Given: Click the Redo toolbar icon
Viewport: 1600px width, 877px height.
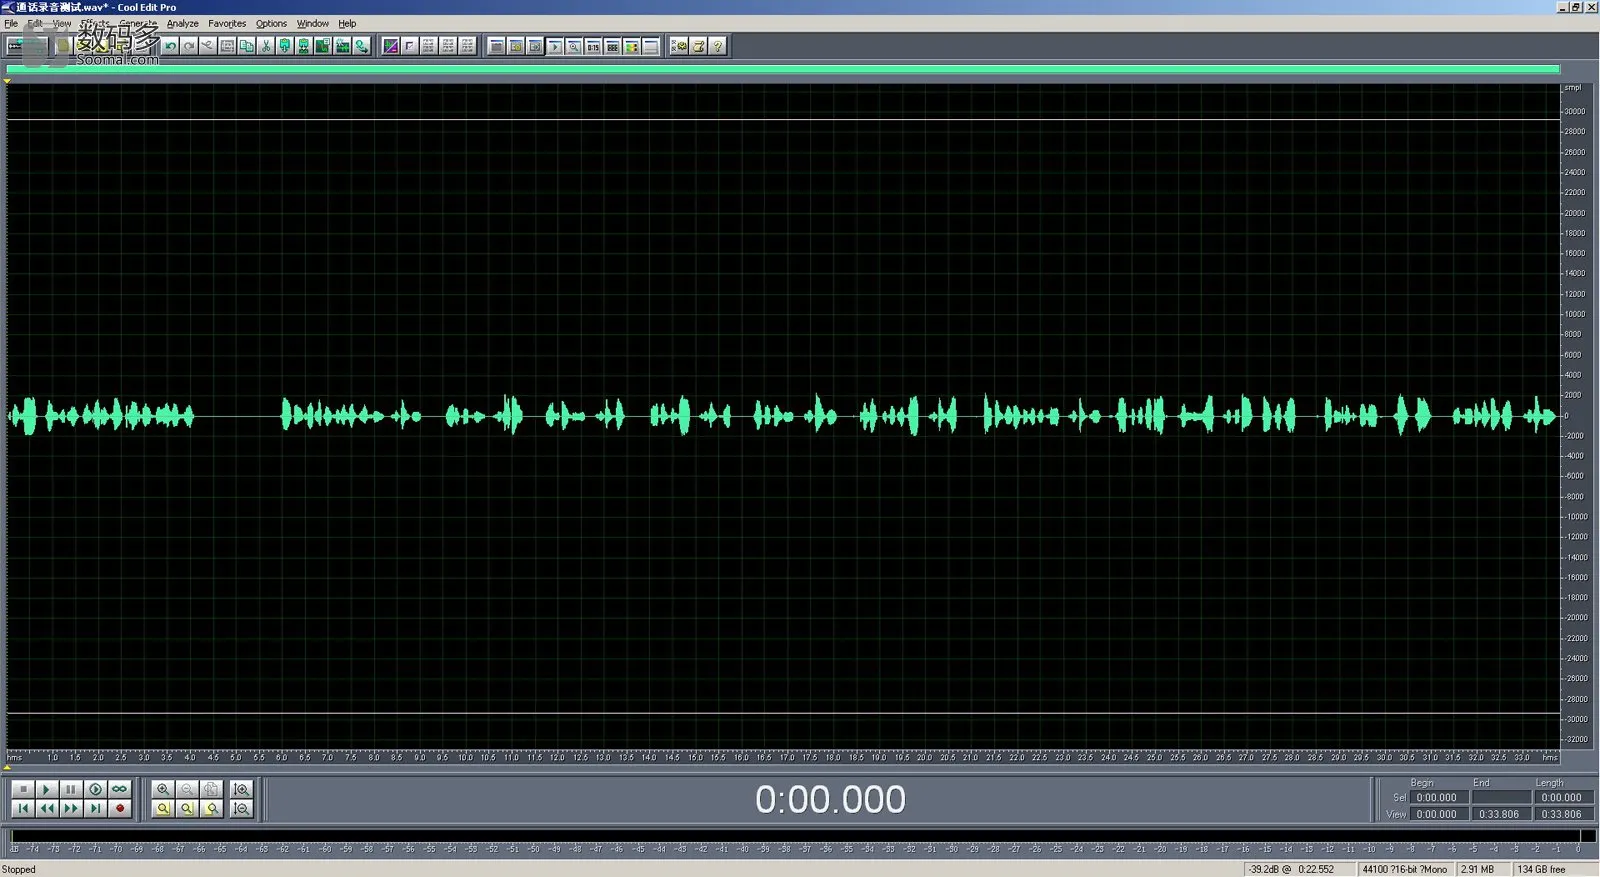Looking at the screenshot, I should tap(189, 46).
